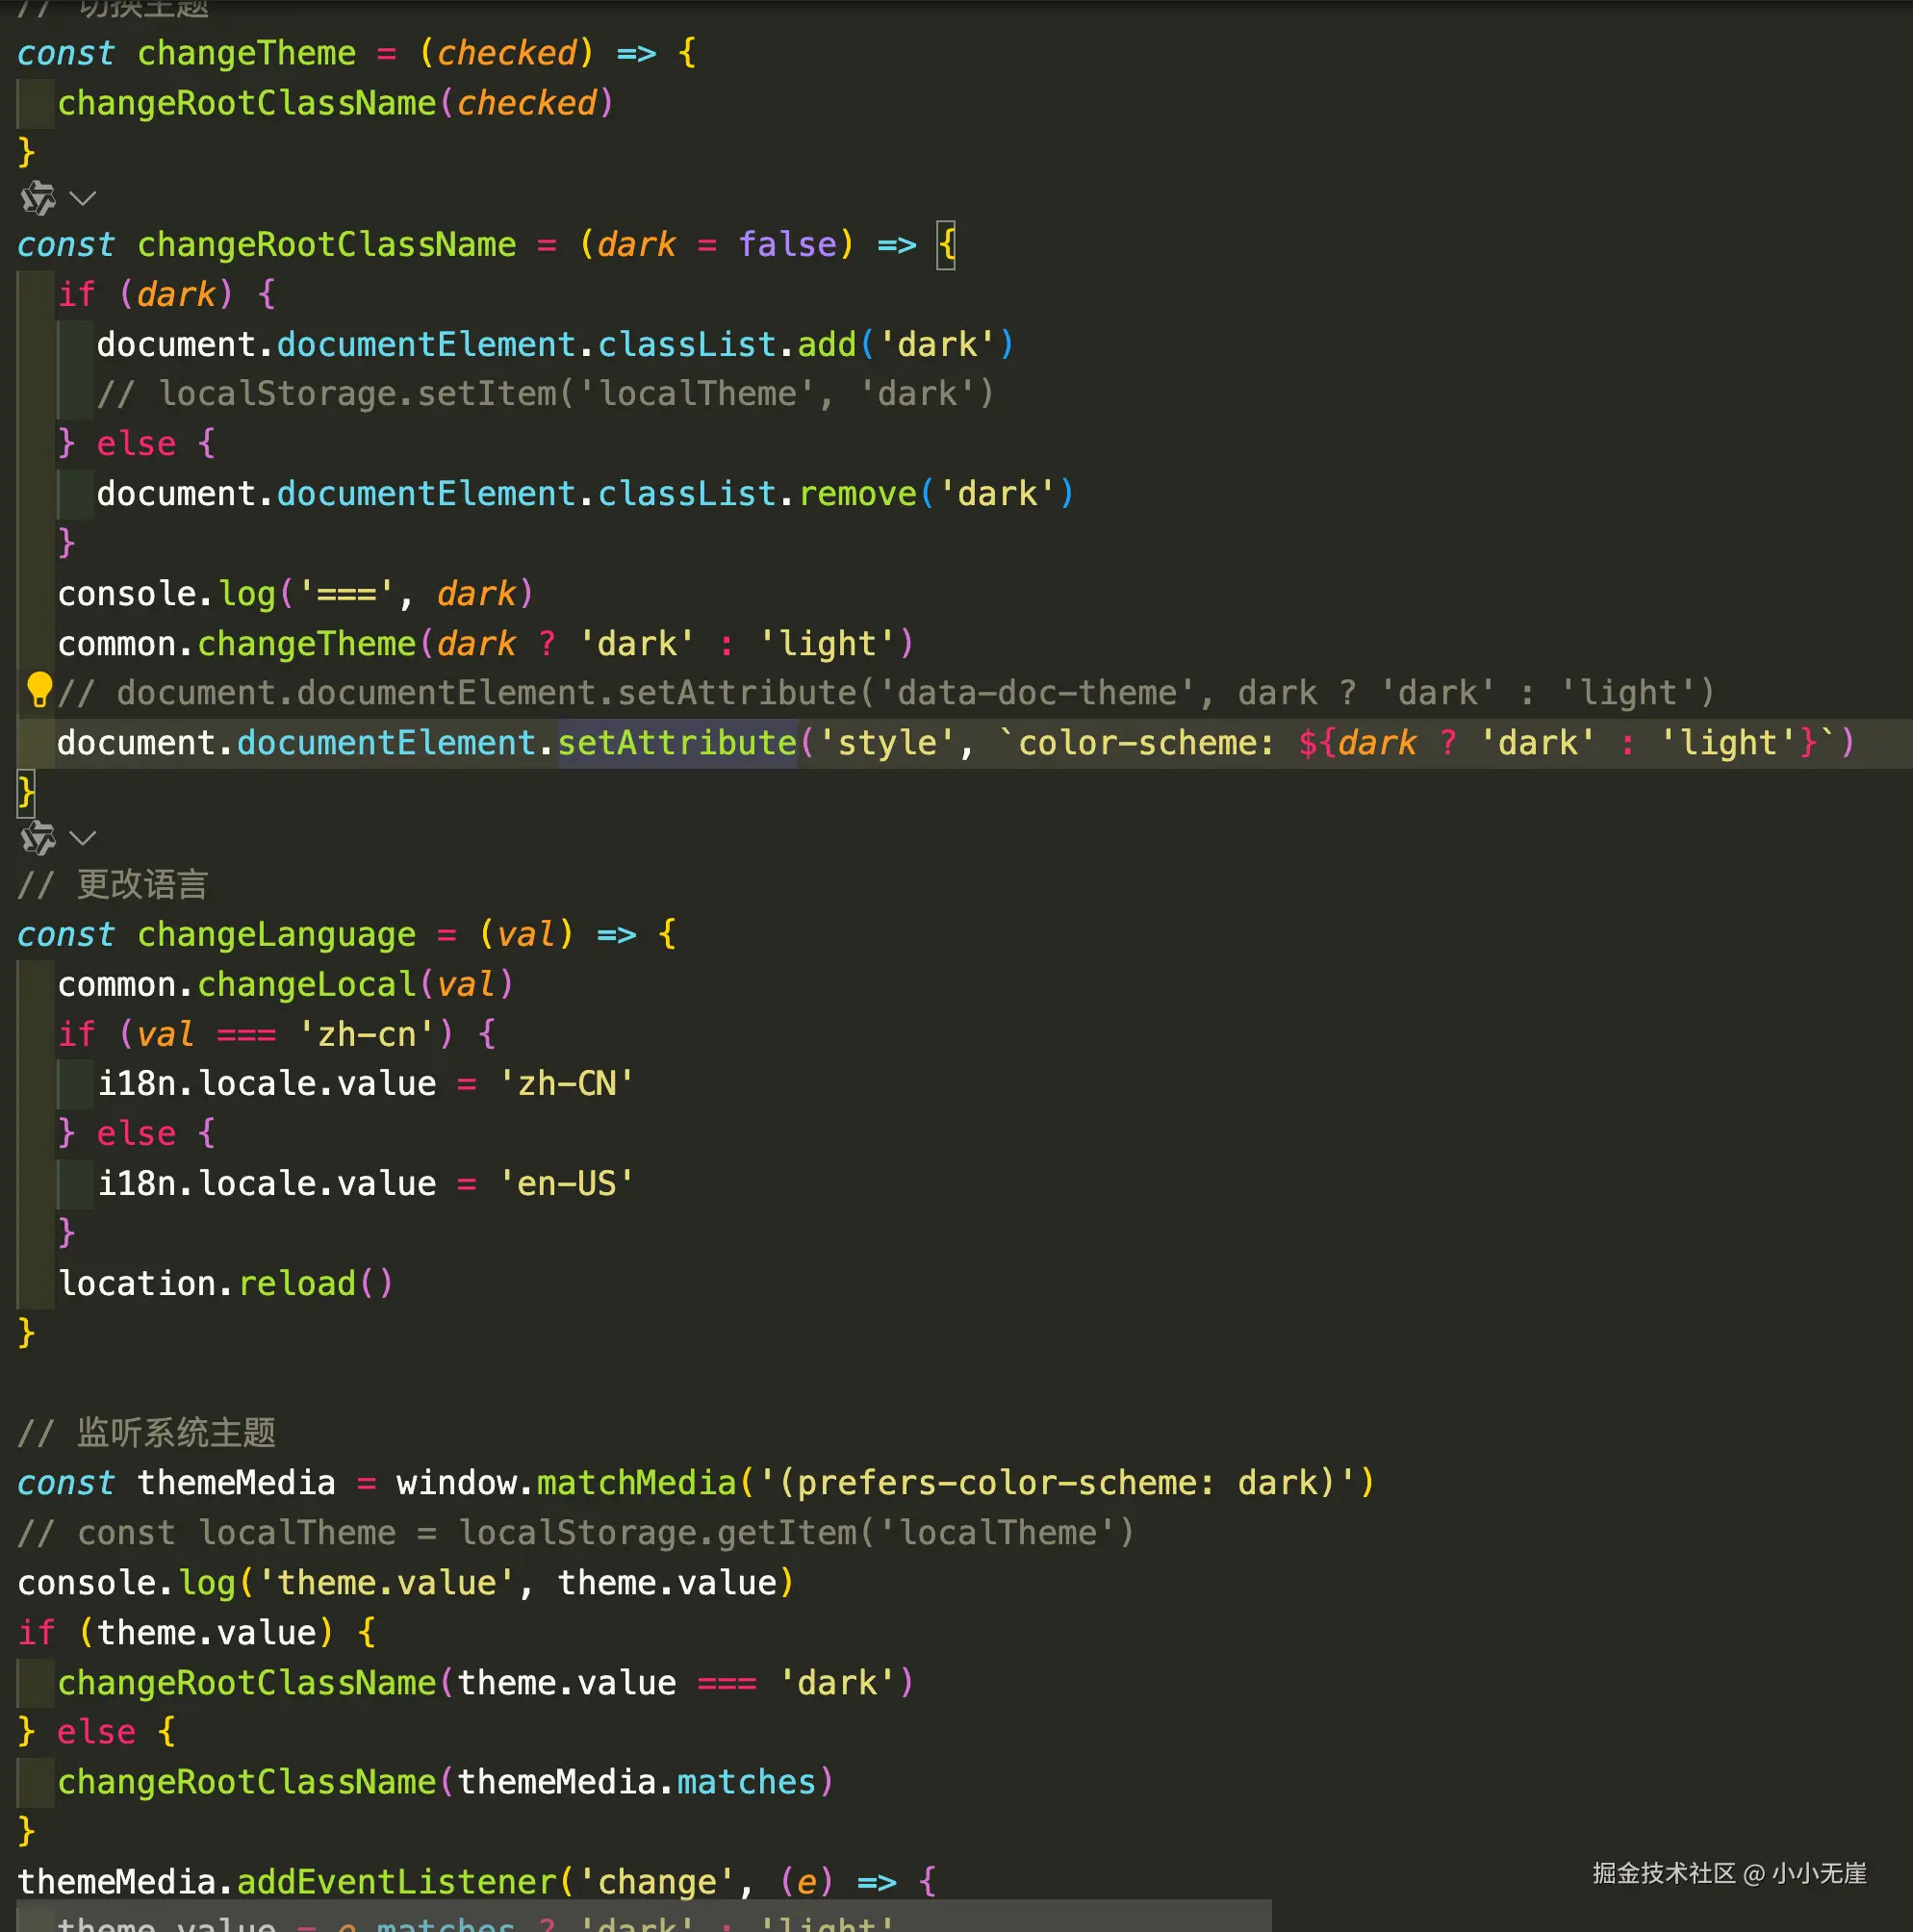Screen dimensions: 1913x1932
Task: Click the 'zh-CN' string literal
Action: [x=566, y=1084]
